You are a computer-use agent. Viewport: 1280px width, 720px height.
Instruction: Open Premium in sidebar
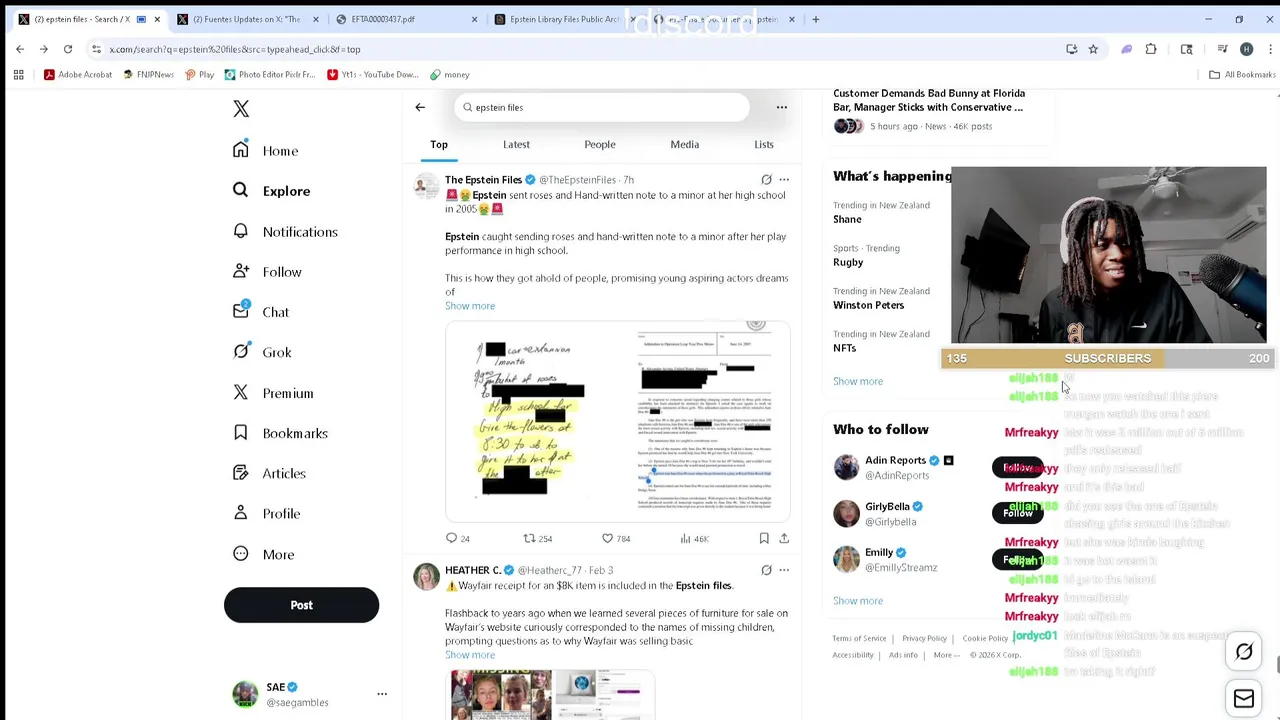pos(273,393)
